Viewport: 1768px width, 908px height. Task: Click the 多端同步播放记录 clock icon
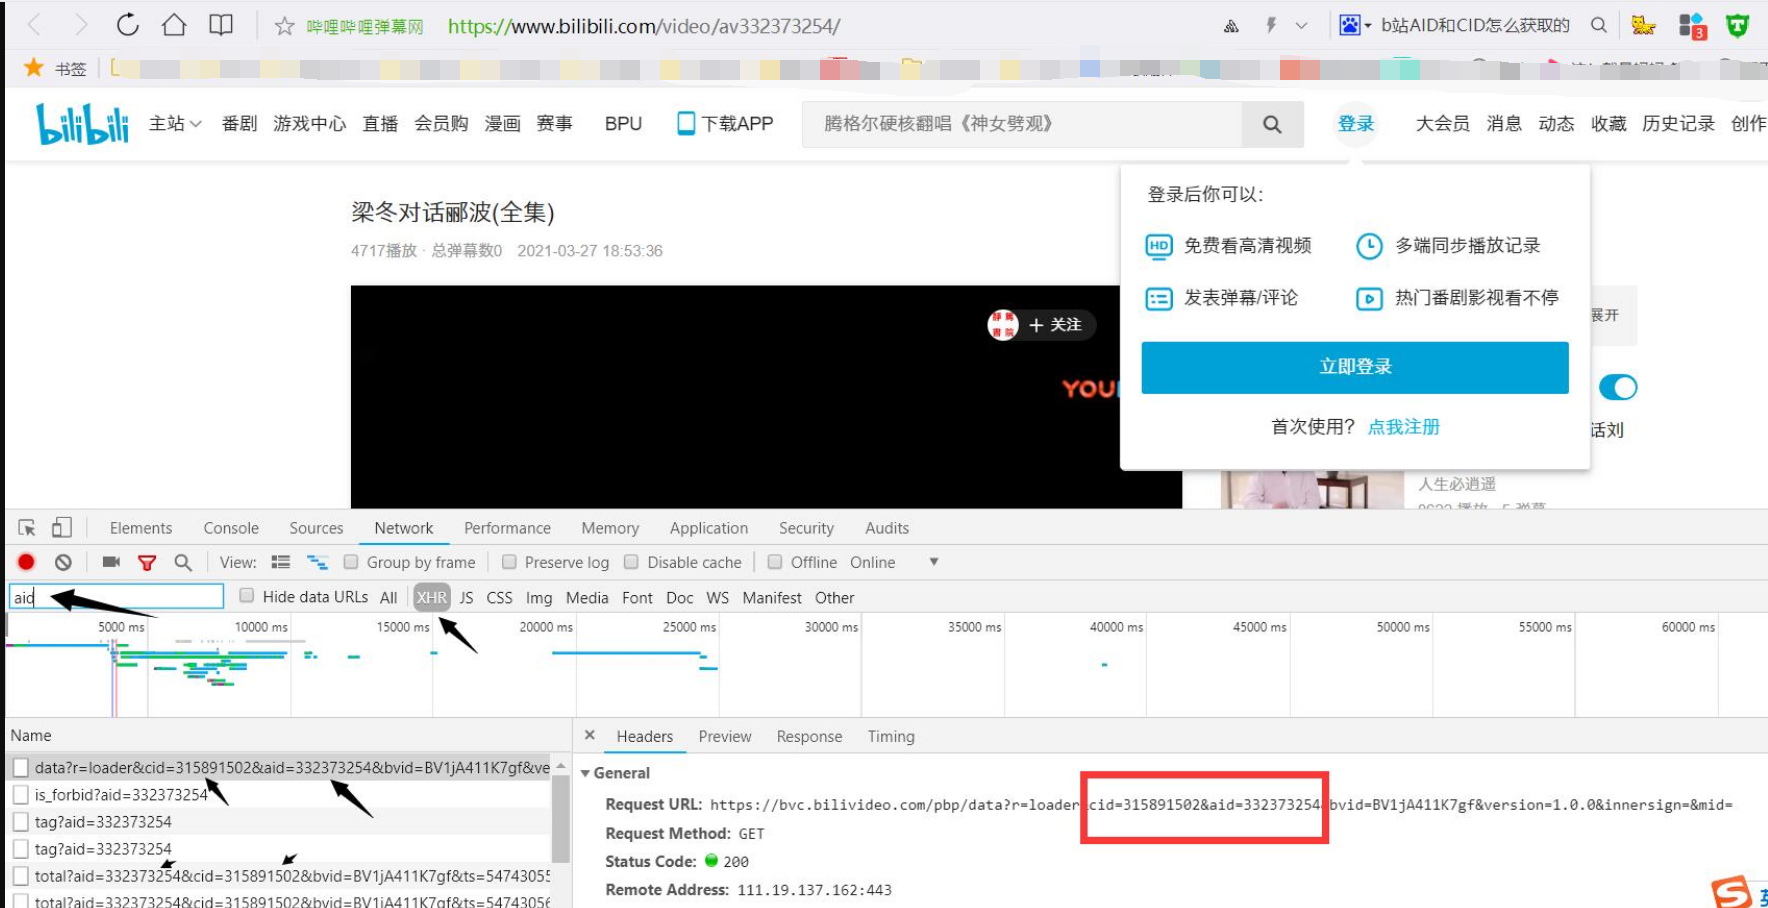click(1369, 246)
